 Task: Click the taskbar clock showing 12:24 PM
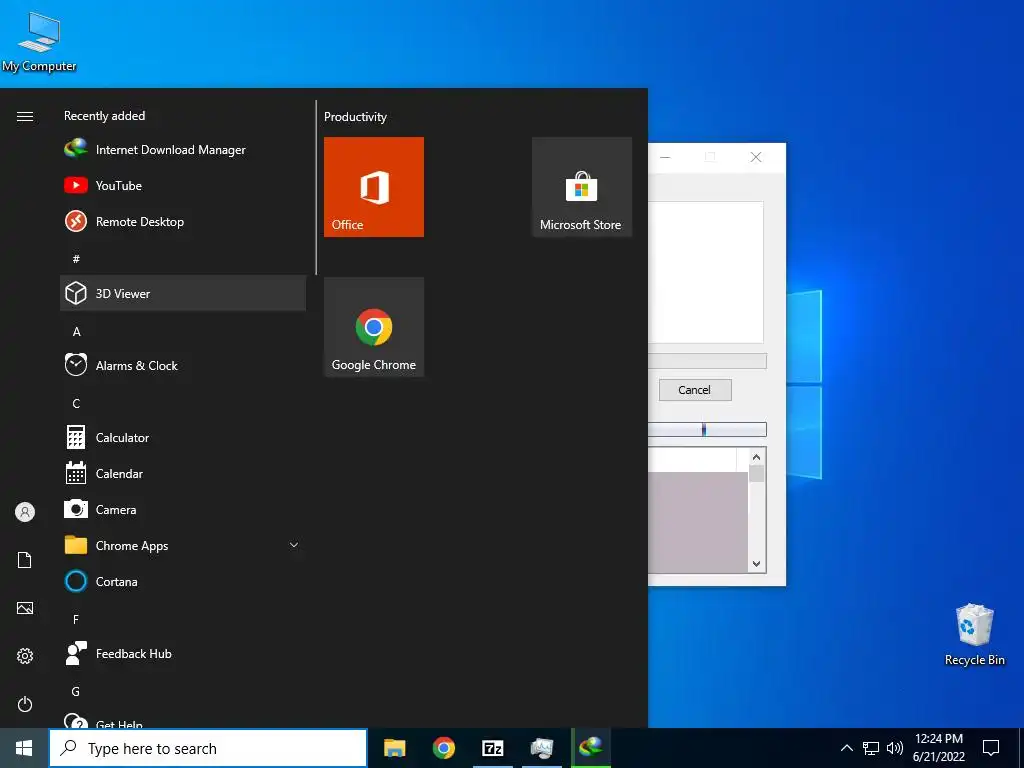tap(938, 748)
